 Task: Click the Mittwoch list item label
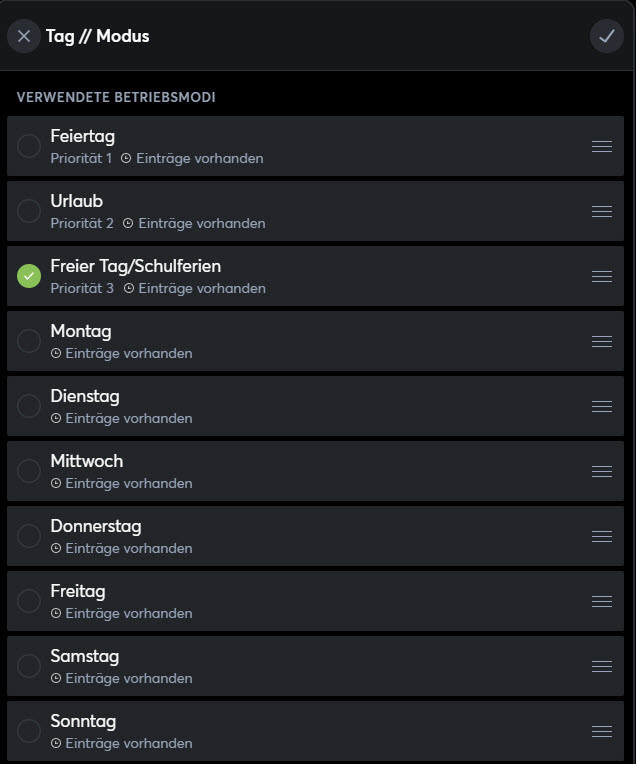pos(87,461)
